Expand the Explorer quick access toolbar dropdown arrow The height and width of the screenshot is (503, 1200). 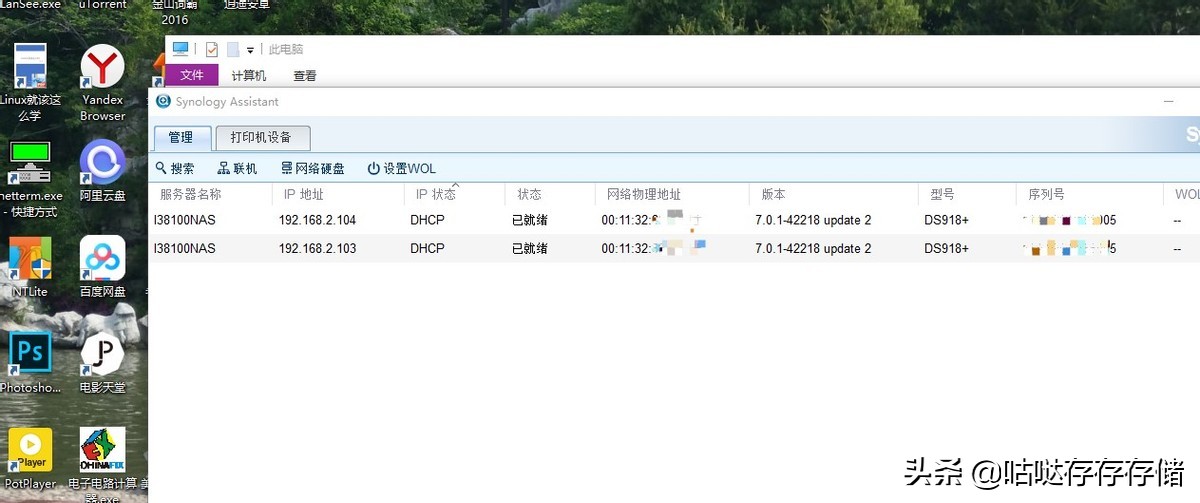[250, 50]
